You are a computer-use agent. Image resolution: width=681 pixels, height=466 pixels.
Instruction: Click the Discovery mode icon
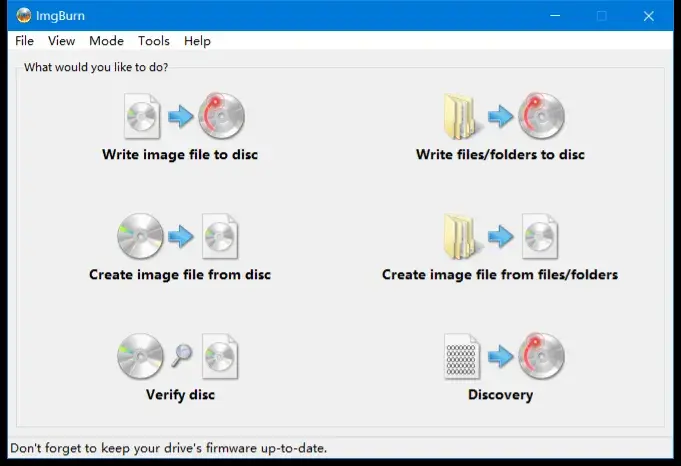504,356
